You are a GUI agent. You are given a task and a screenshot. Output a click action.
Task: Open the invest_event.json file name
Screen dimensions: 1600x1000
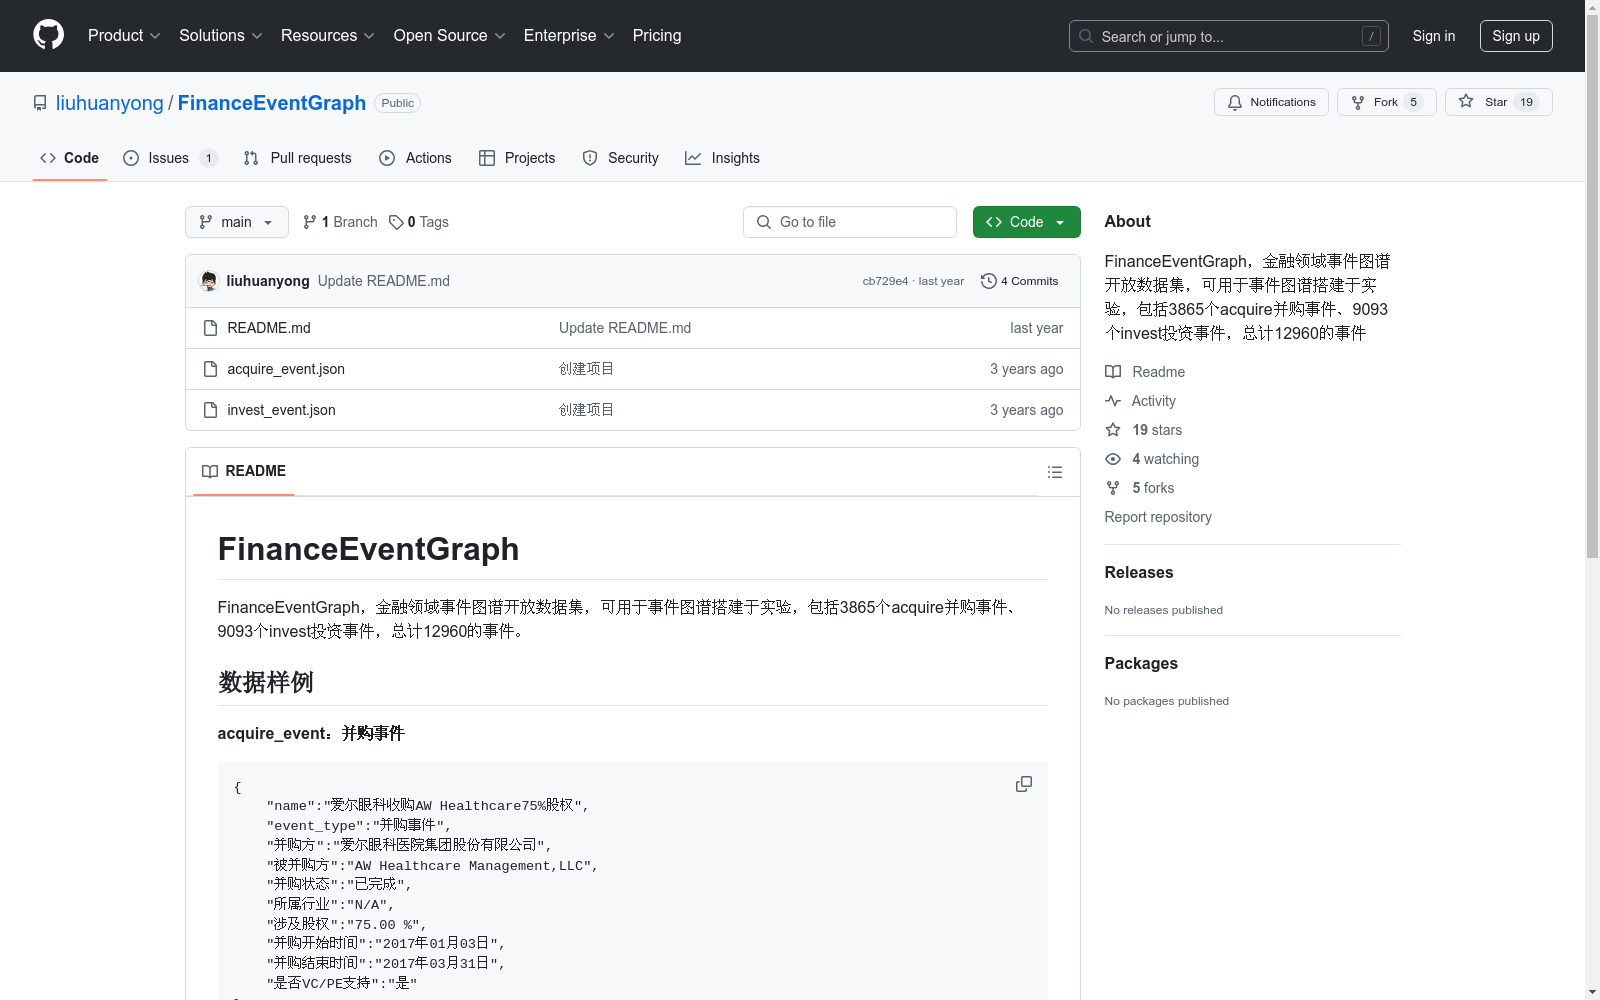tap(281, 410)
